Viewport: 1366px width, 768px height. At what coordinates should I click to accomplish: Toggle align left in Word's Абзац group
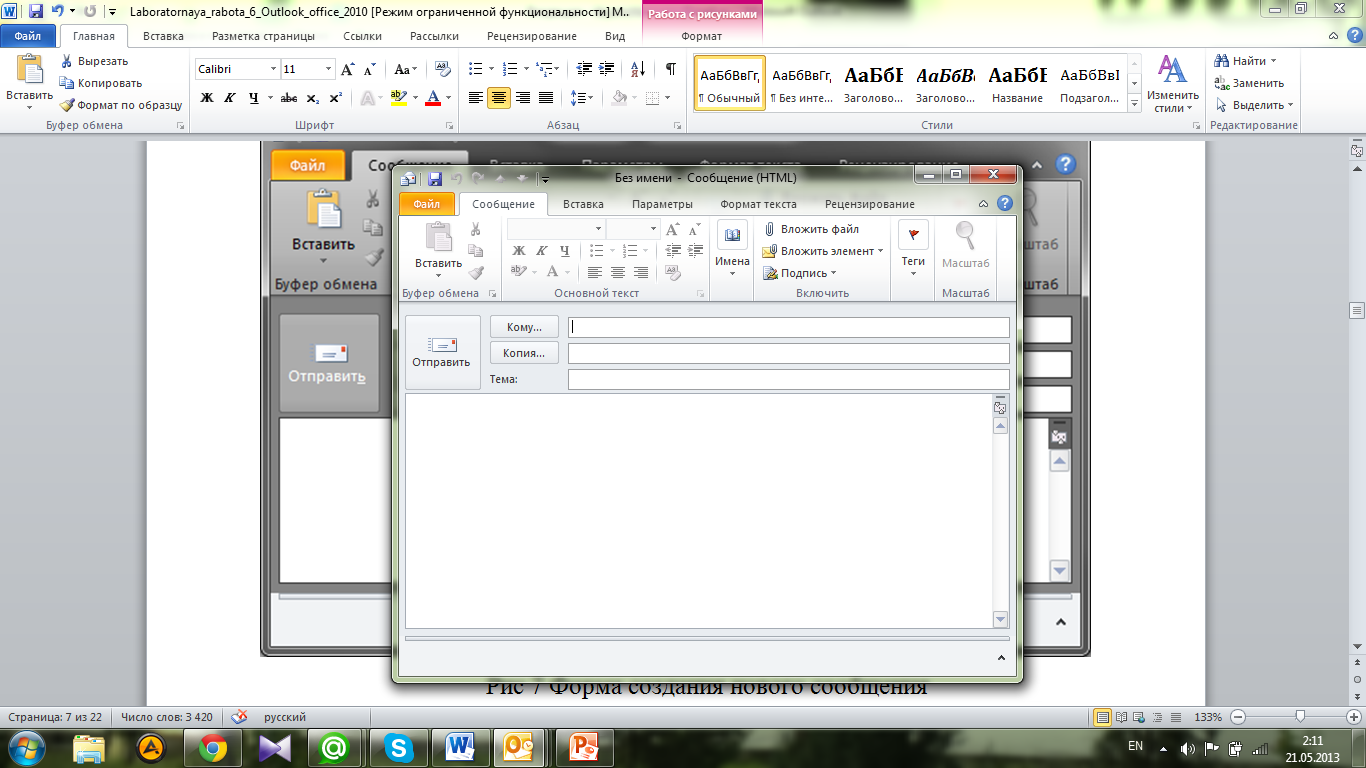pyautogui.click(x=476, y=98)
